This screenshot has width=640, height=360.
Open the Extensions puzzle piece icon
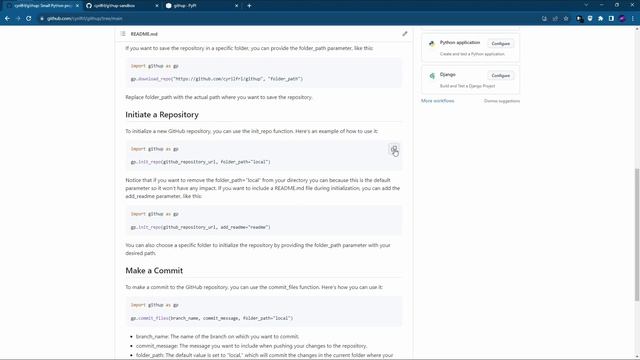(x=600, y=18)
